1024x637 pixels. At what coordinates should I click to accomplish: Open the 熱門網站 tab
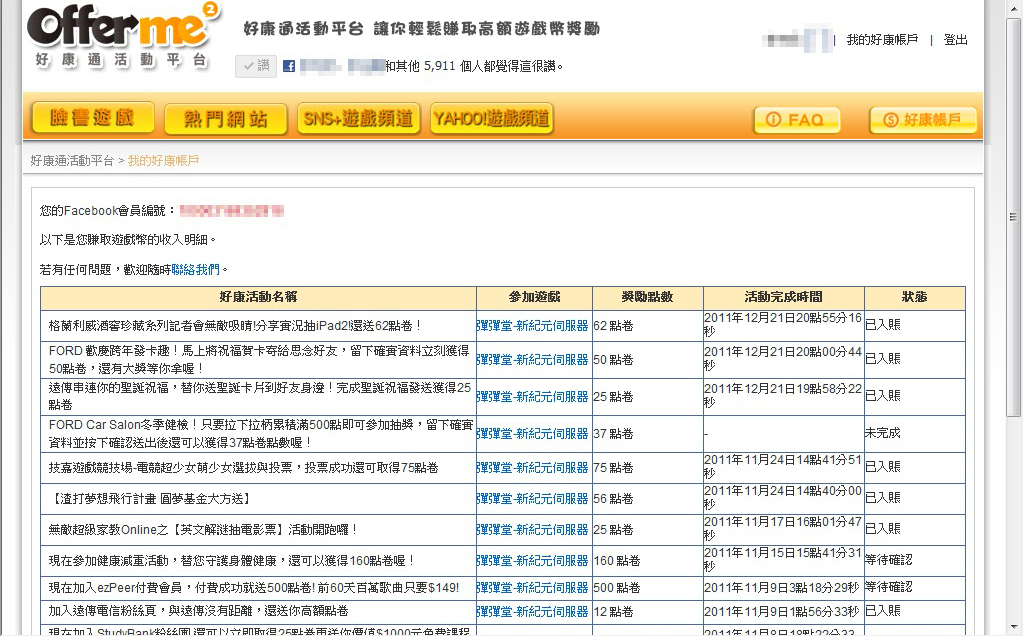226,119
